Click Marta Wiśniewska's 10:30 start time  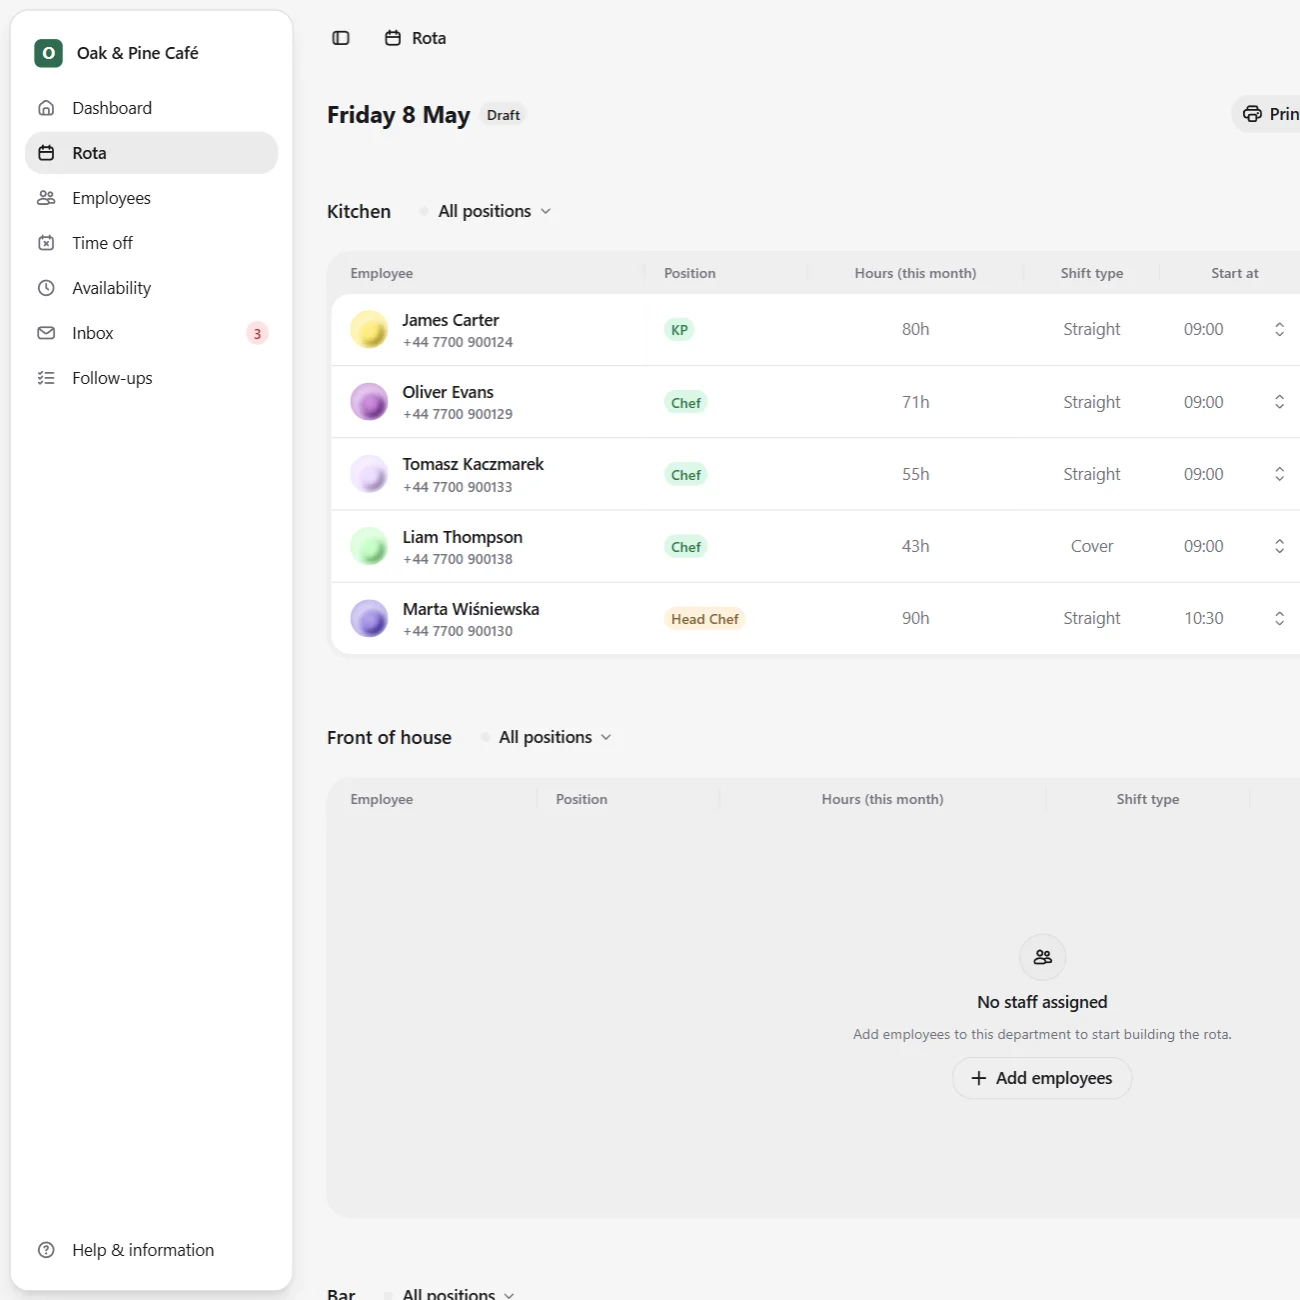pos(1204,618)
